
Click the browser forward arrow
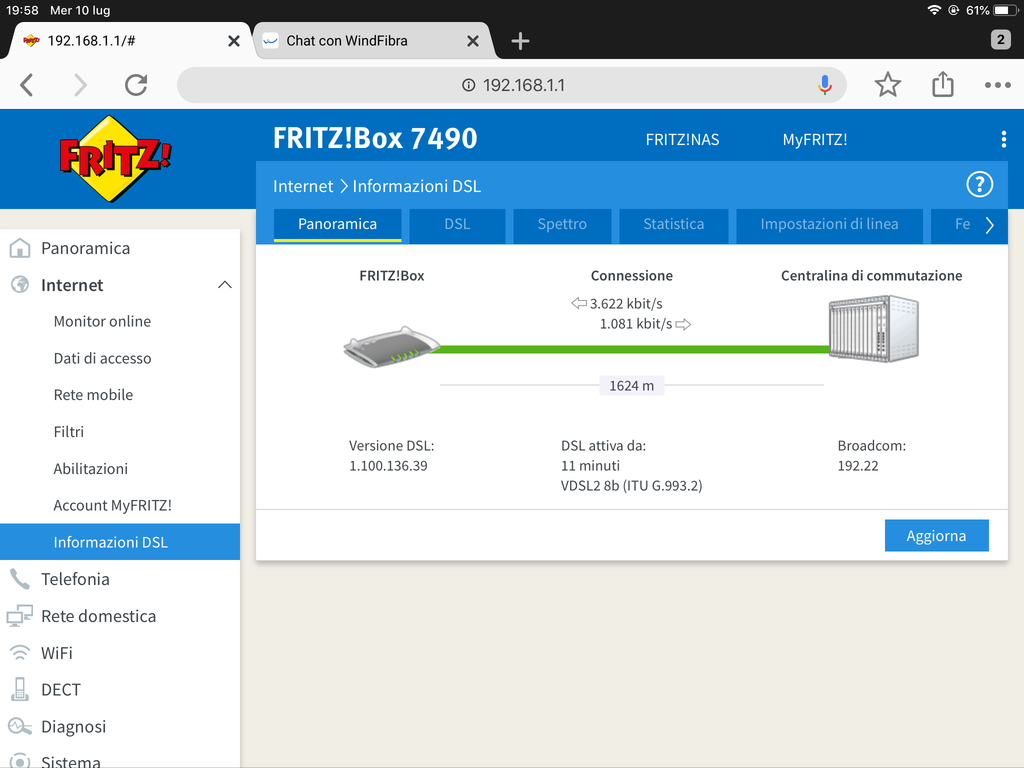coord(80,85)
